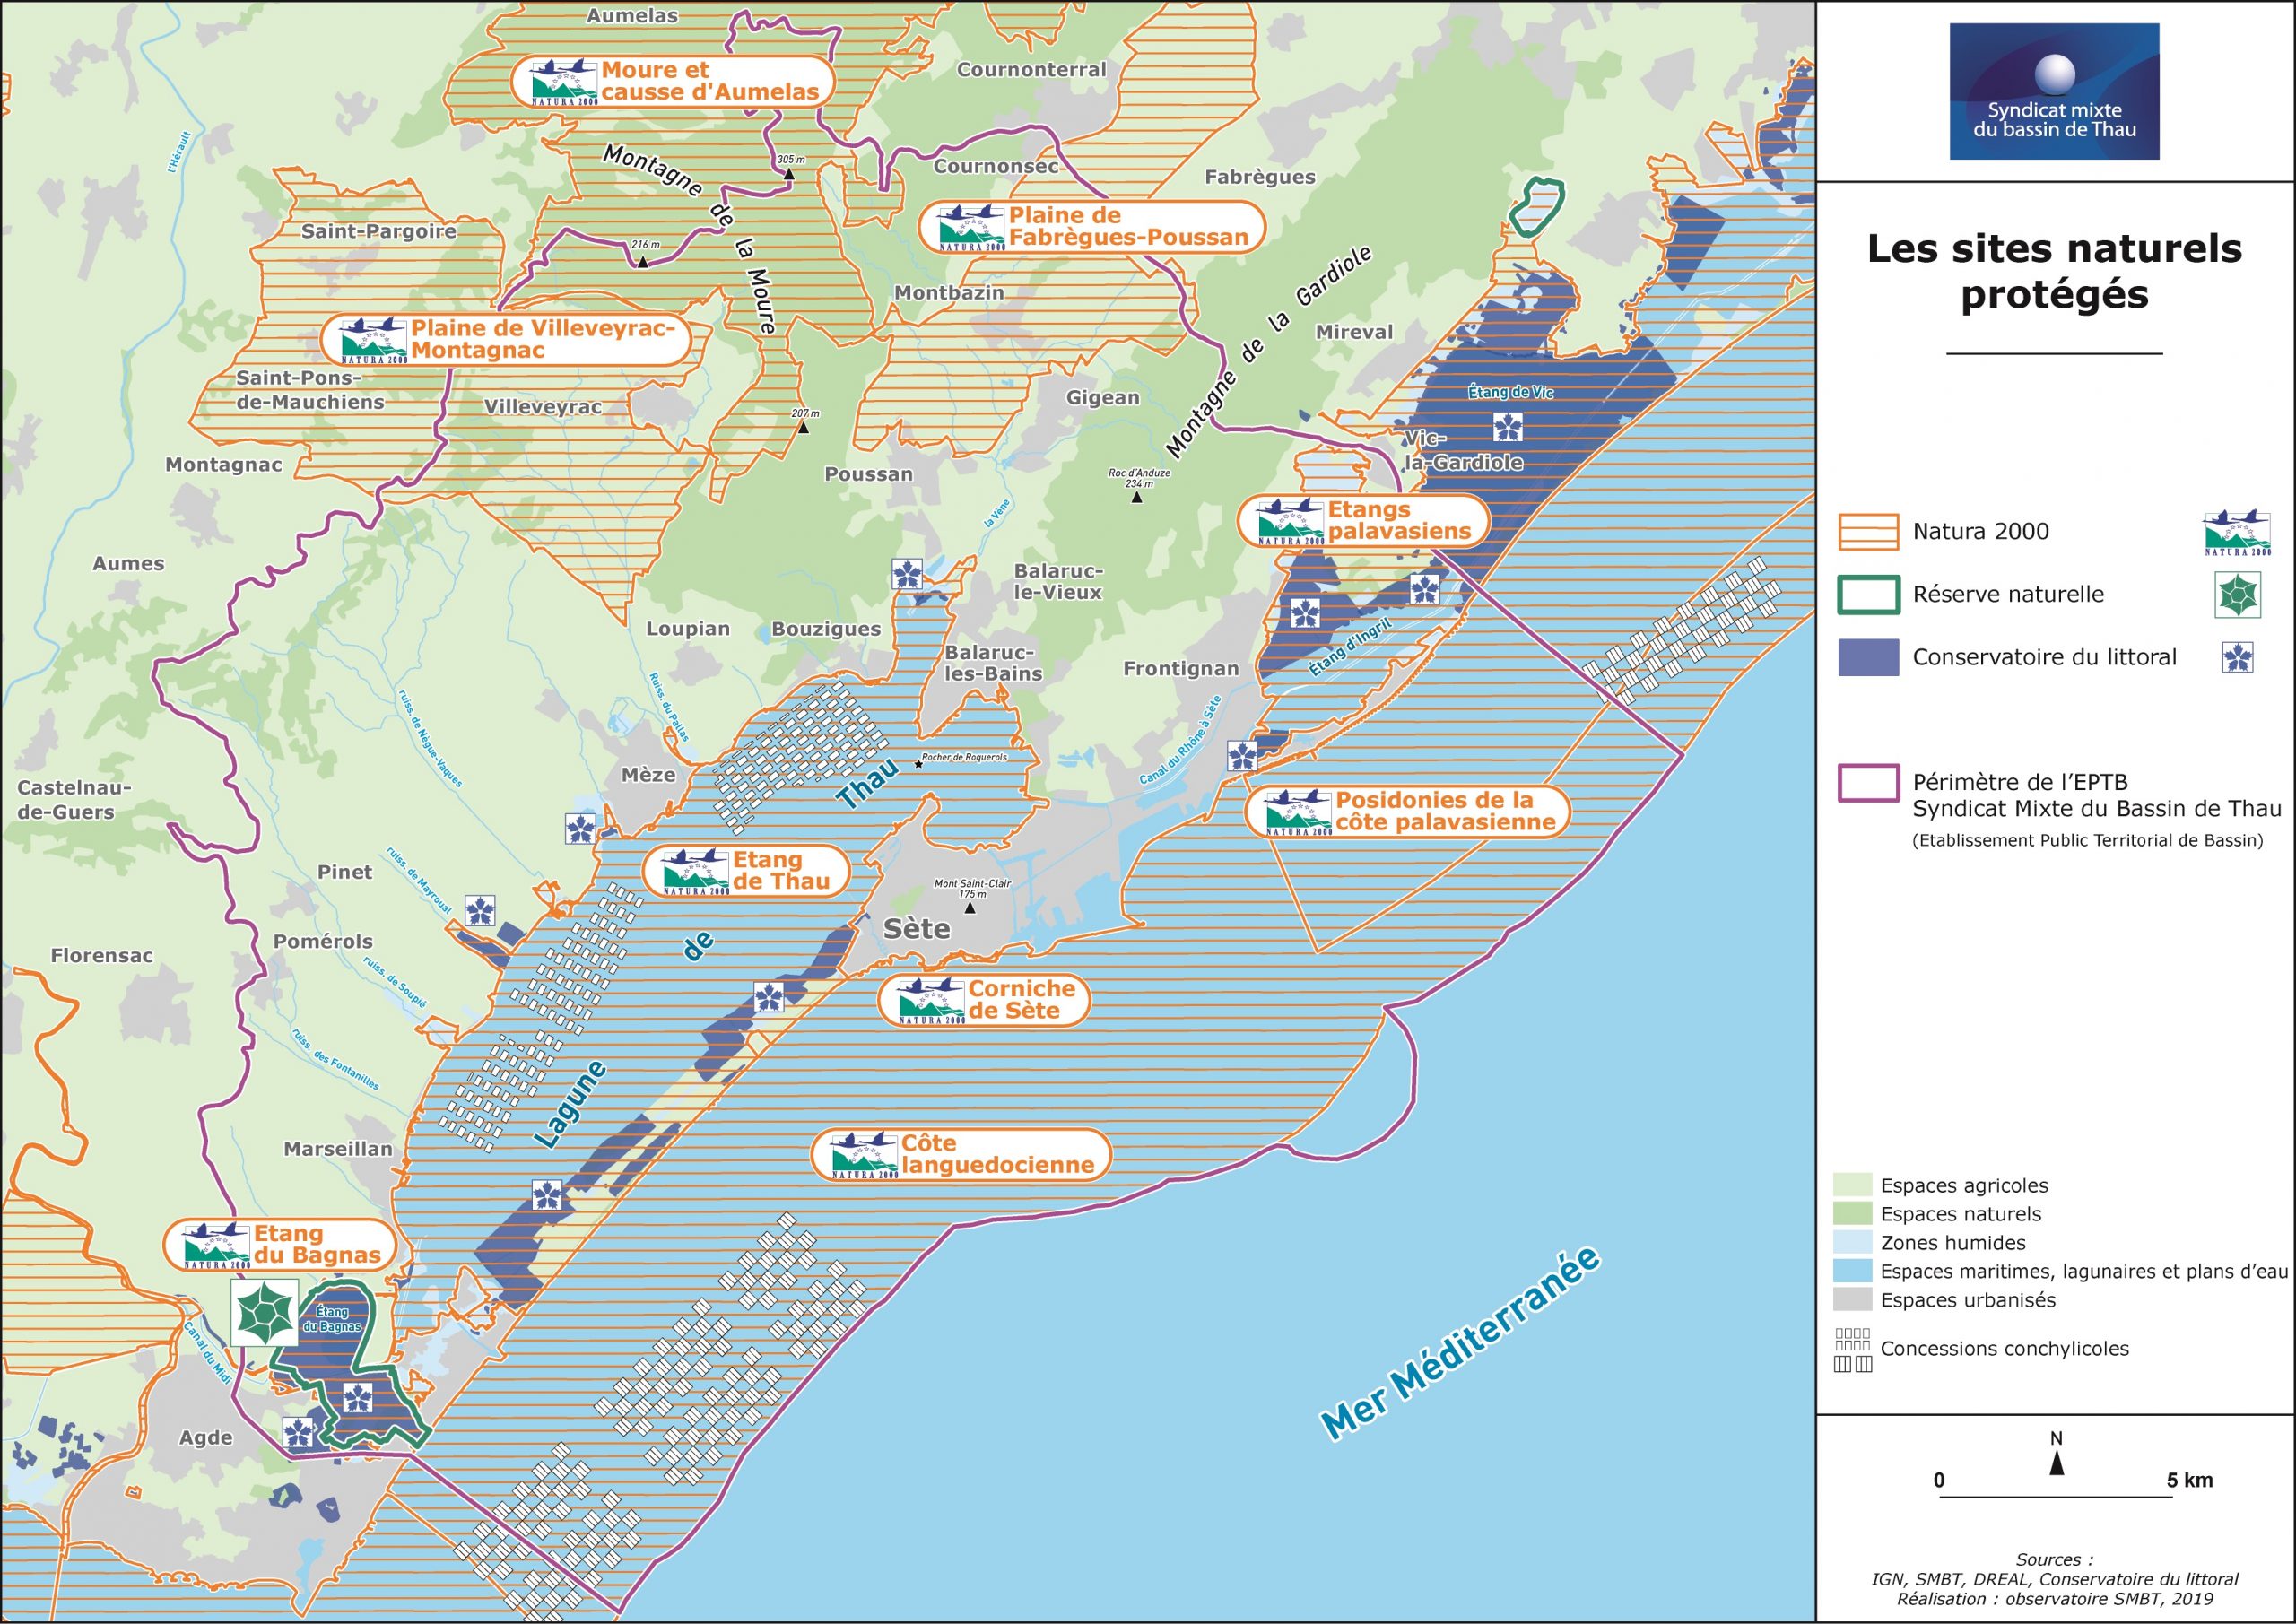Click Natura 2000 logo in Moure et causse d'Aumelas label

tap(564, 82)
